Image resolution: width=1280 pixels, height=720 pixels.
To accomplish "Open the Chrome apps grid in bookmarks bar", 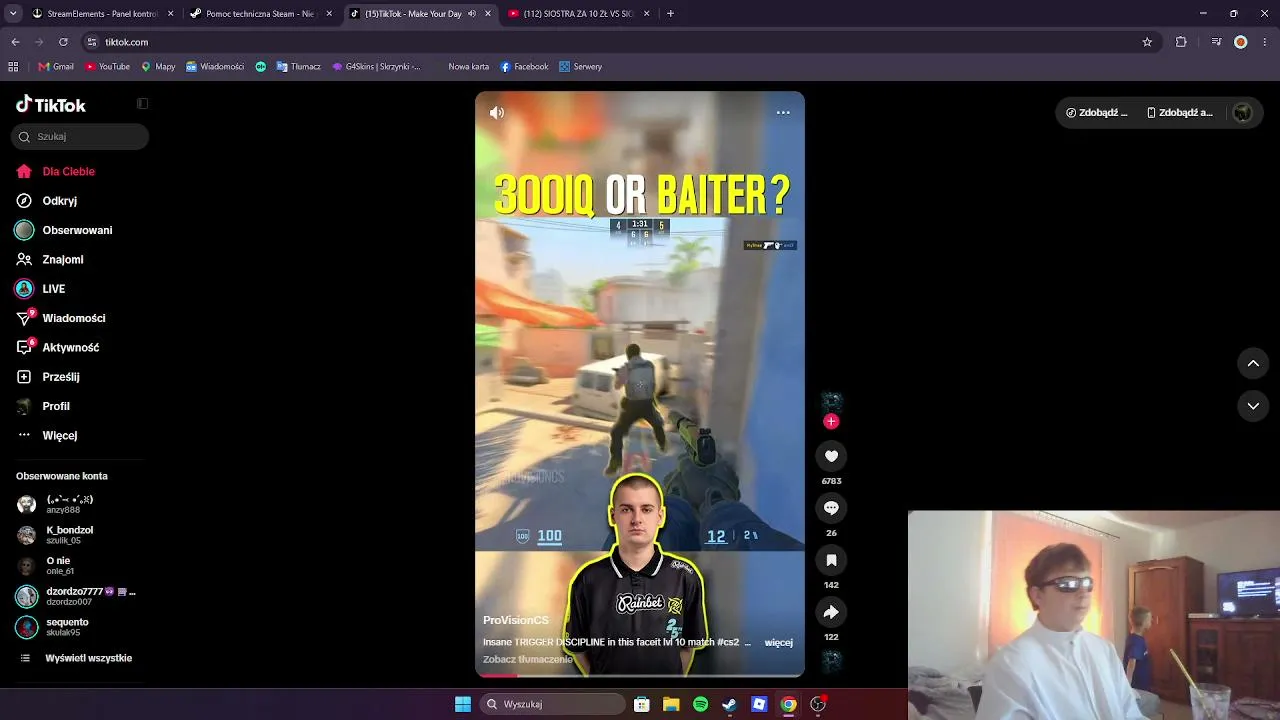I will point(13,67).
